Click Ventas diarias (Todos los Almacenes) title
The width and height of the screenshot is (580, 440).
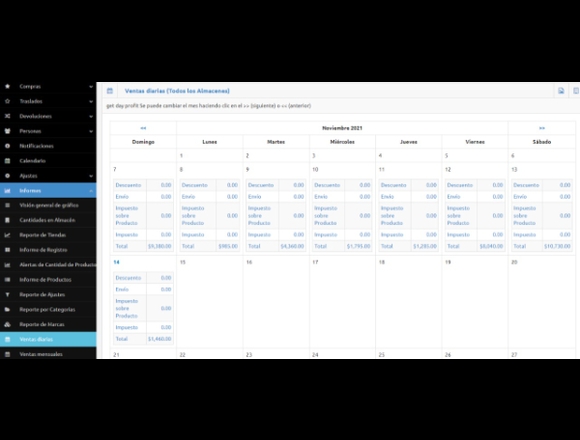point(177,91)
